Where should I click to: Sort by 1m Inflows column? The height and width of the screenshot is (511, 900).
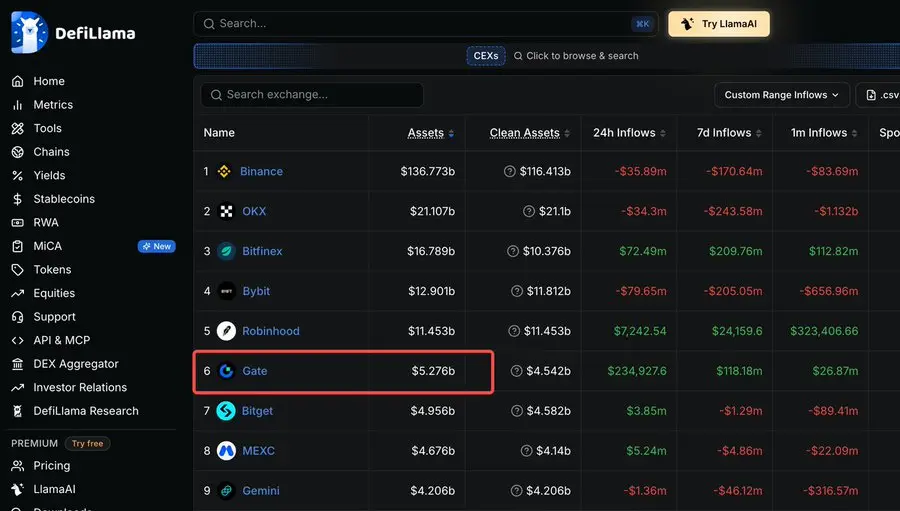(824, 133)
